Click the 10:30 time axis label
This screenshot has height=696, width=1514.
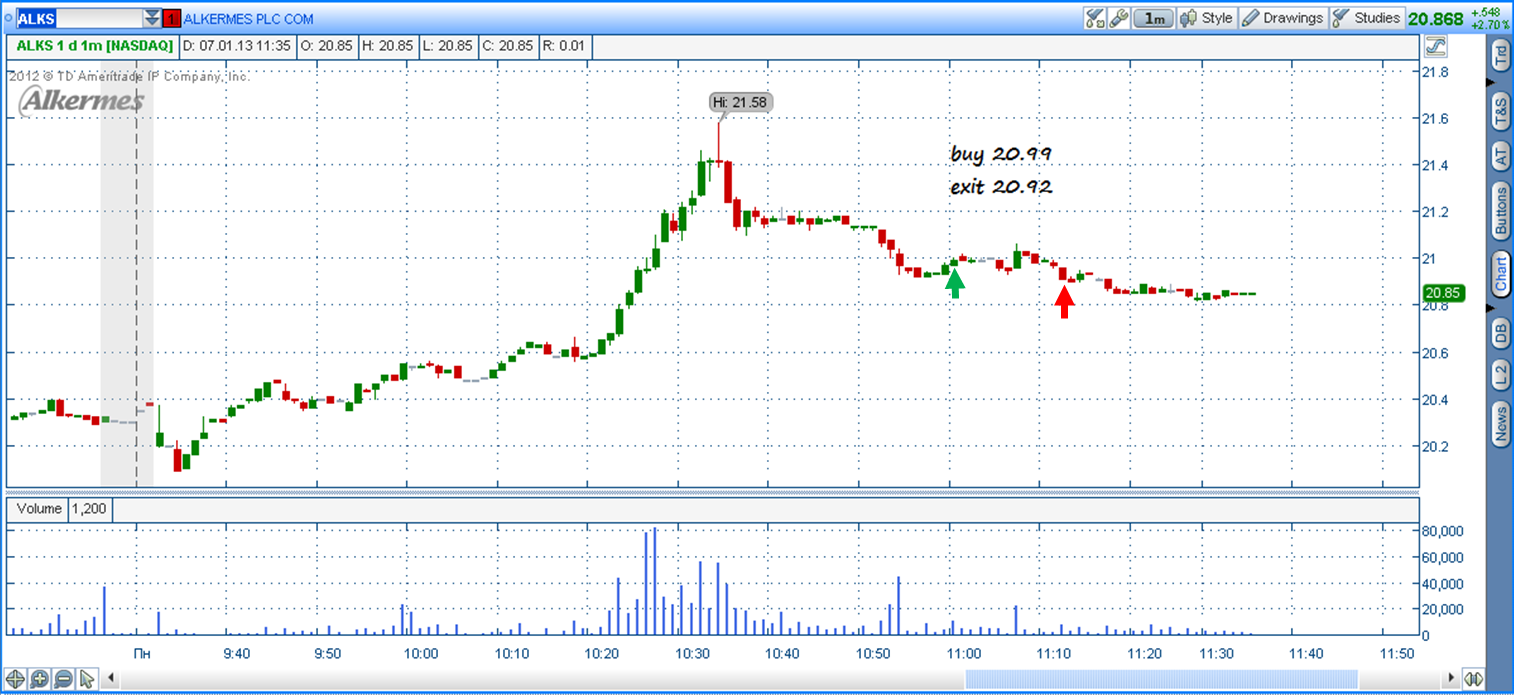coord(692,653)
